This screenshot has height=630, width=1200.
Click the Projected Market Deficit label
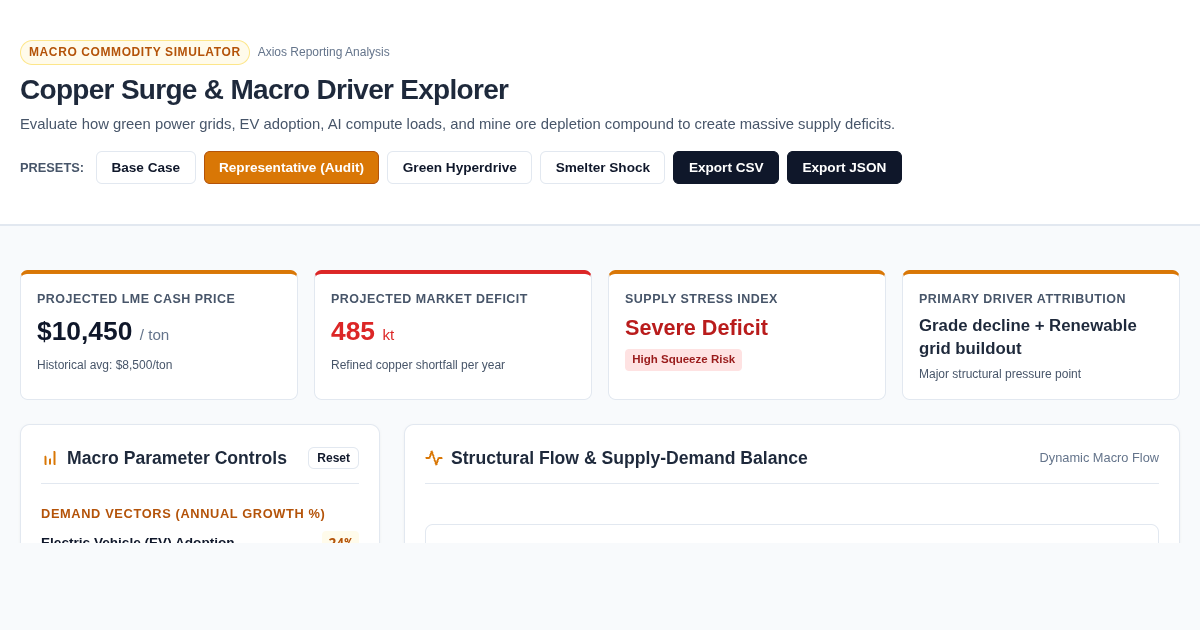pos(429,299)
